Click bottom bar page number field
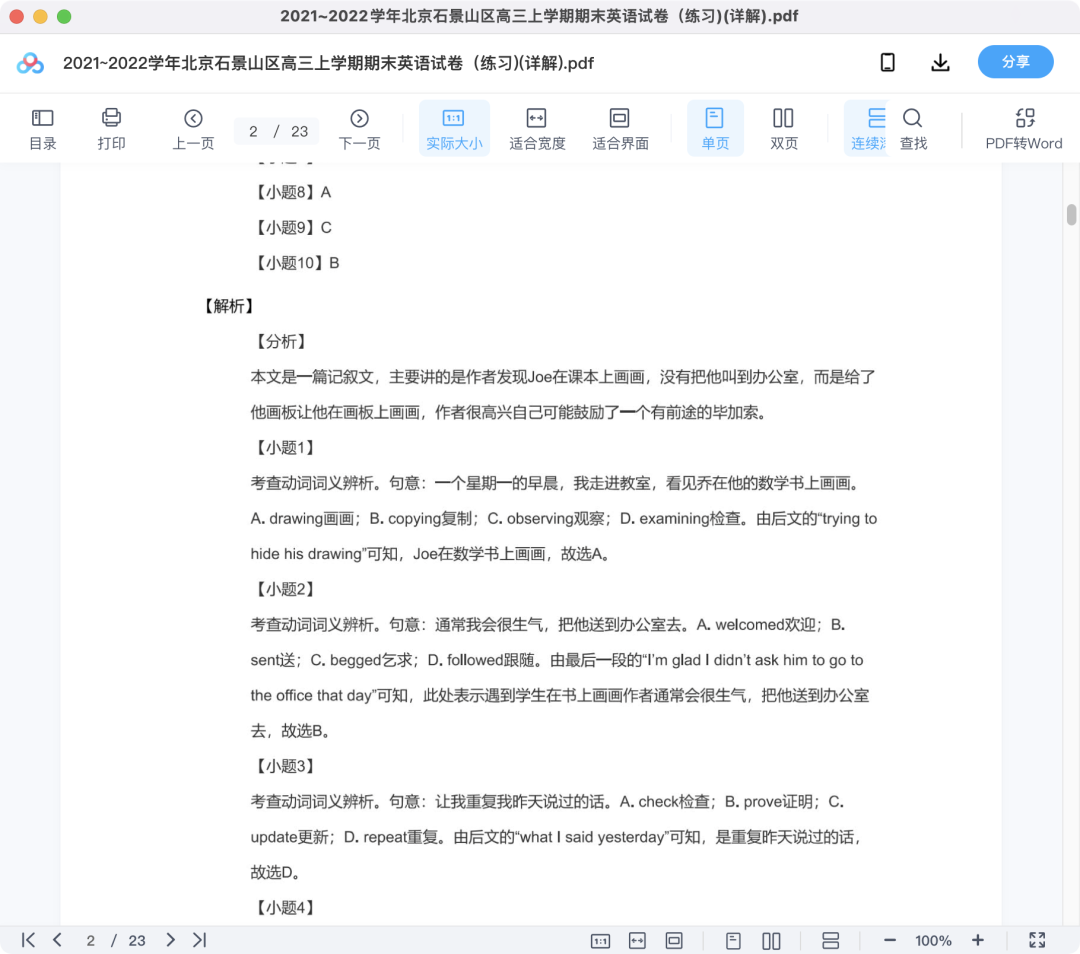 pyautogui.click(x=91, y=941)
